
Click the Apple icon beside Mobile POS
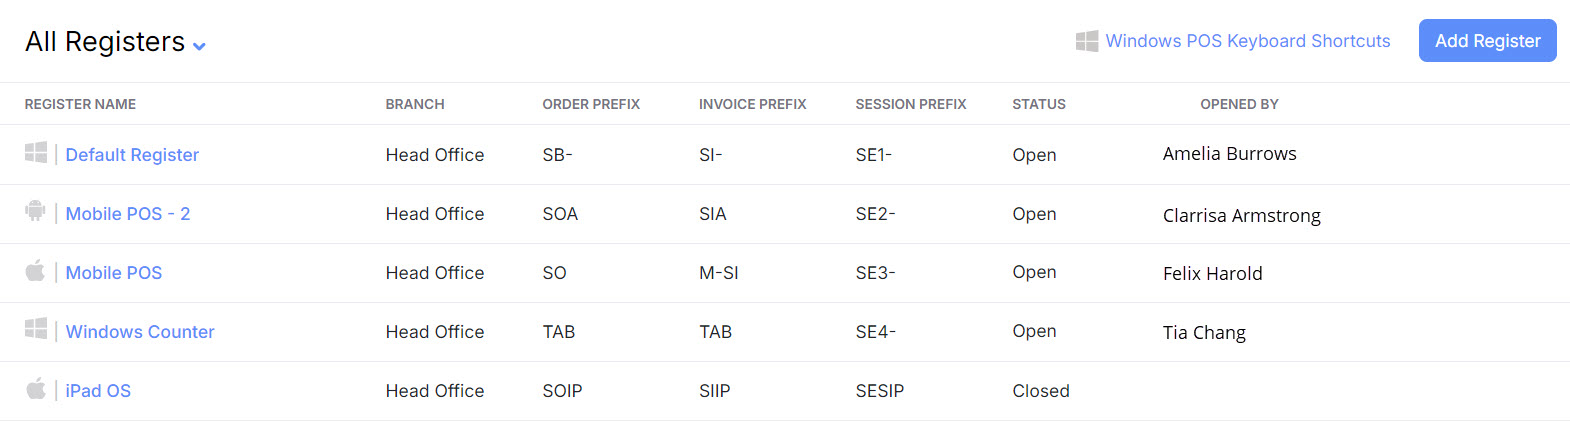click(36, 270)
